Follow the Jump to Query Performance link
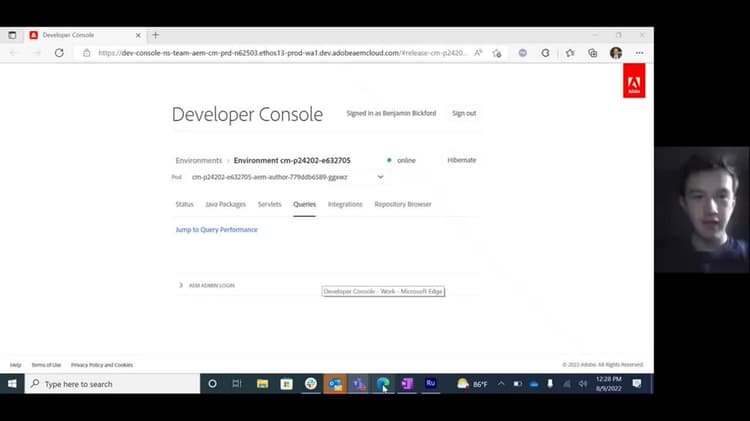 point(216,230)
